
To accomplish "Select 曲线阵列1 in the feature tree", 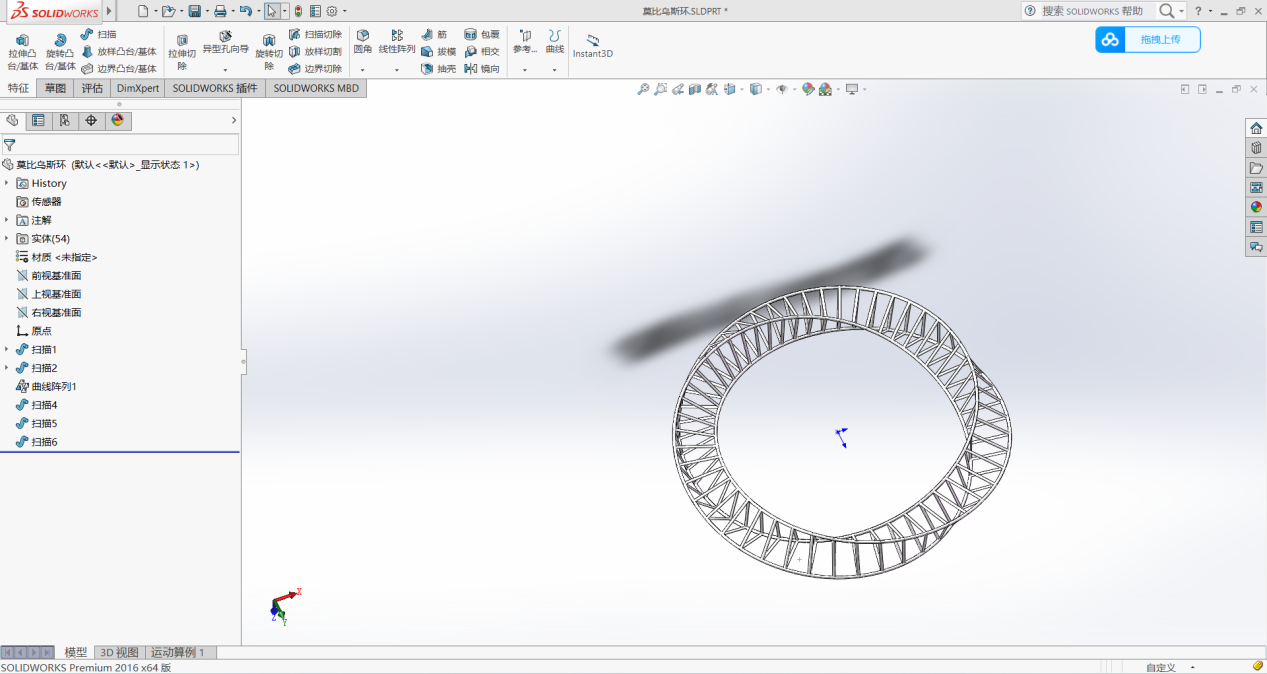I will point(54,386).
